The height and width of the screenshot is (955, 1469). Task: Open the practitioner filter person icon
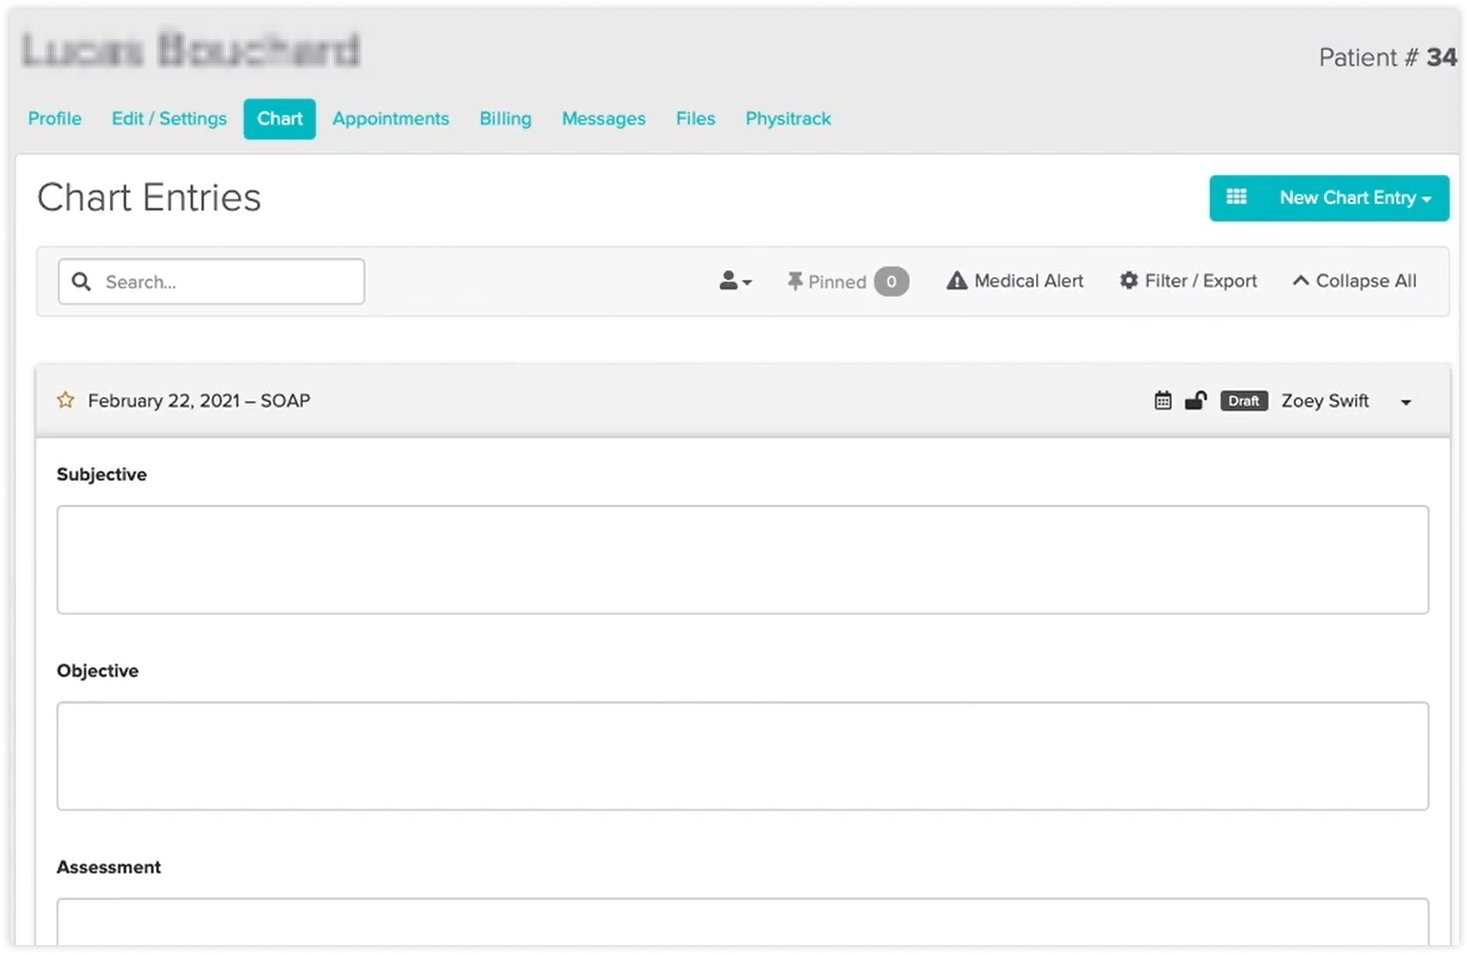734,281
